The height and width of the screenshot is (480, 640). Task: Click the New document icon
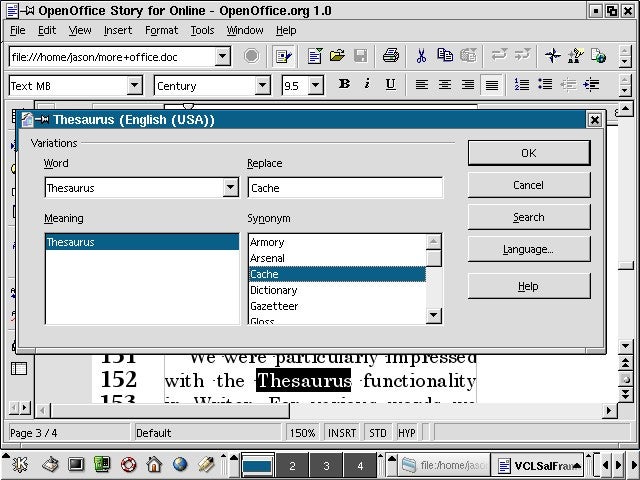coord(315,56)
